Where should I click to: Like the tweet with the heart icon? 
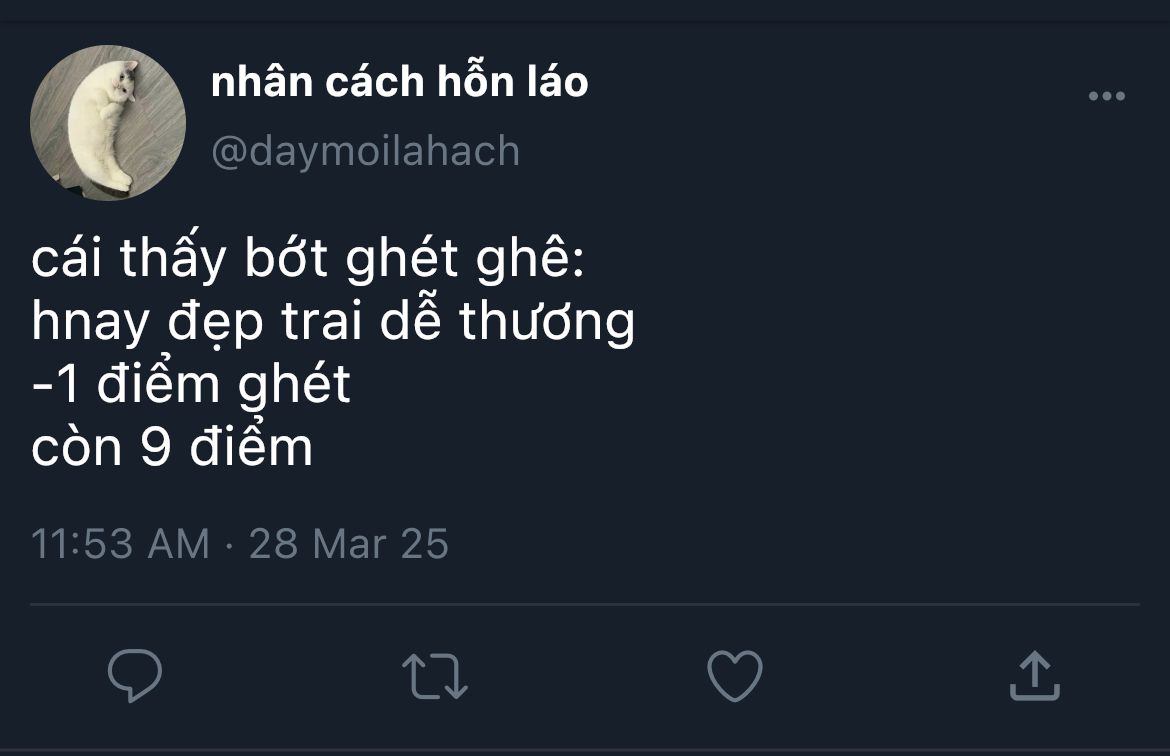(x=735, y=675)
